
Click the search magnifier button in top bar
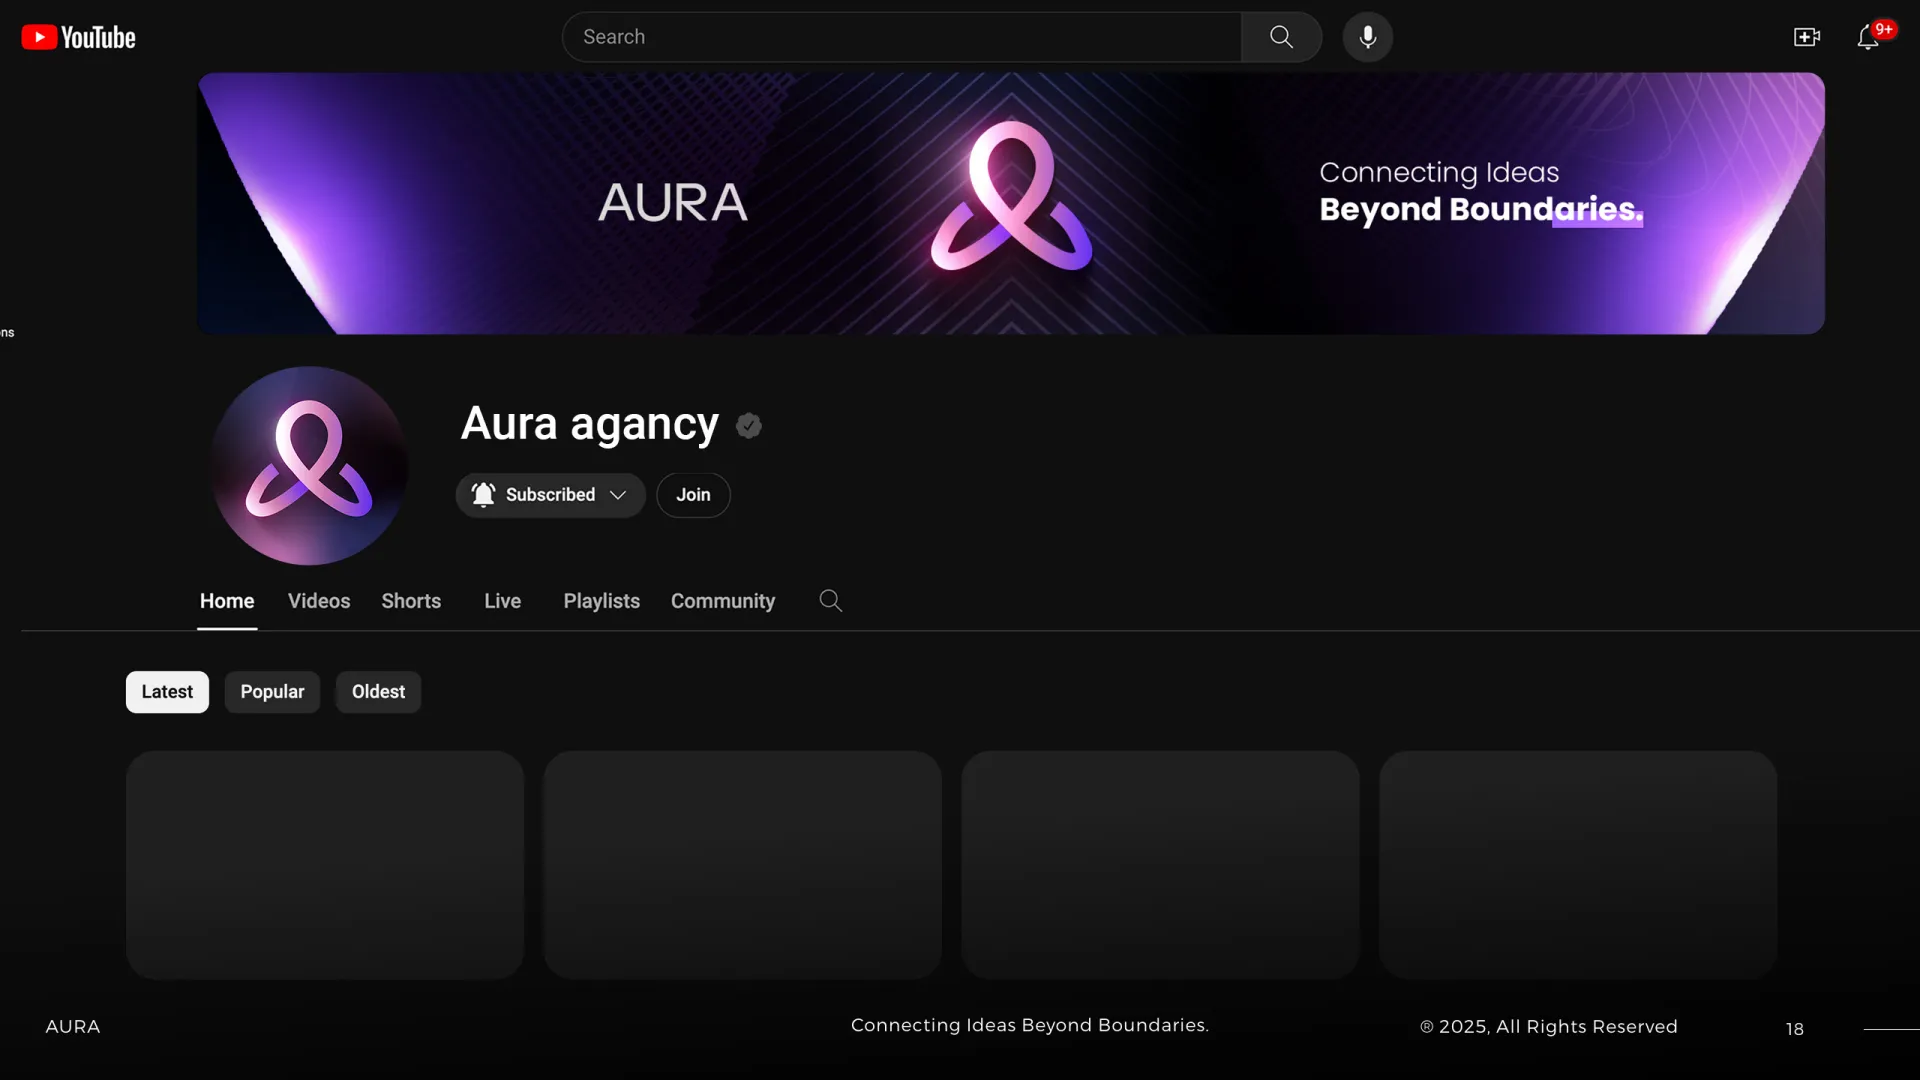pyautogui.click(x=1281, y=37)
